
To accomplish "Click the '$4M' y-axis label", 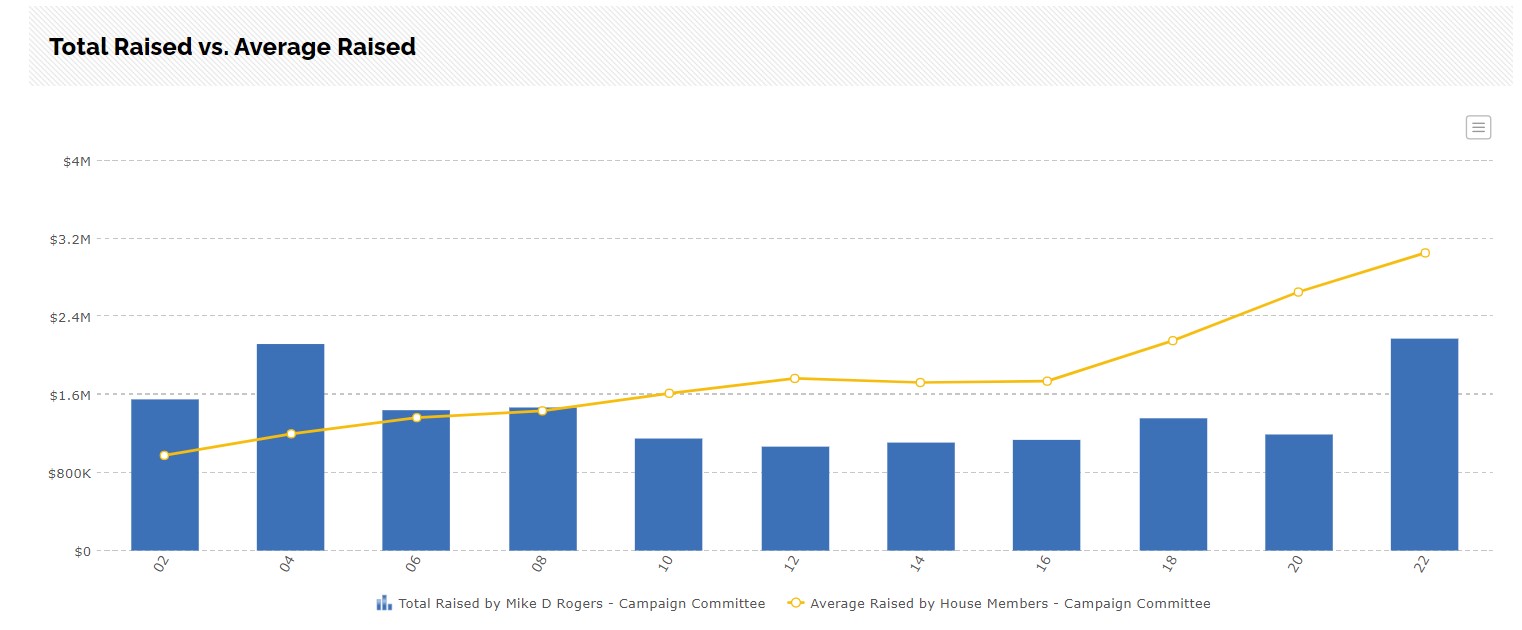I will [x=77, y=161].
